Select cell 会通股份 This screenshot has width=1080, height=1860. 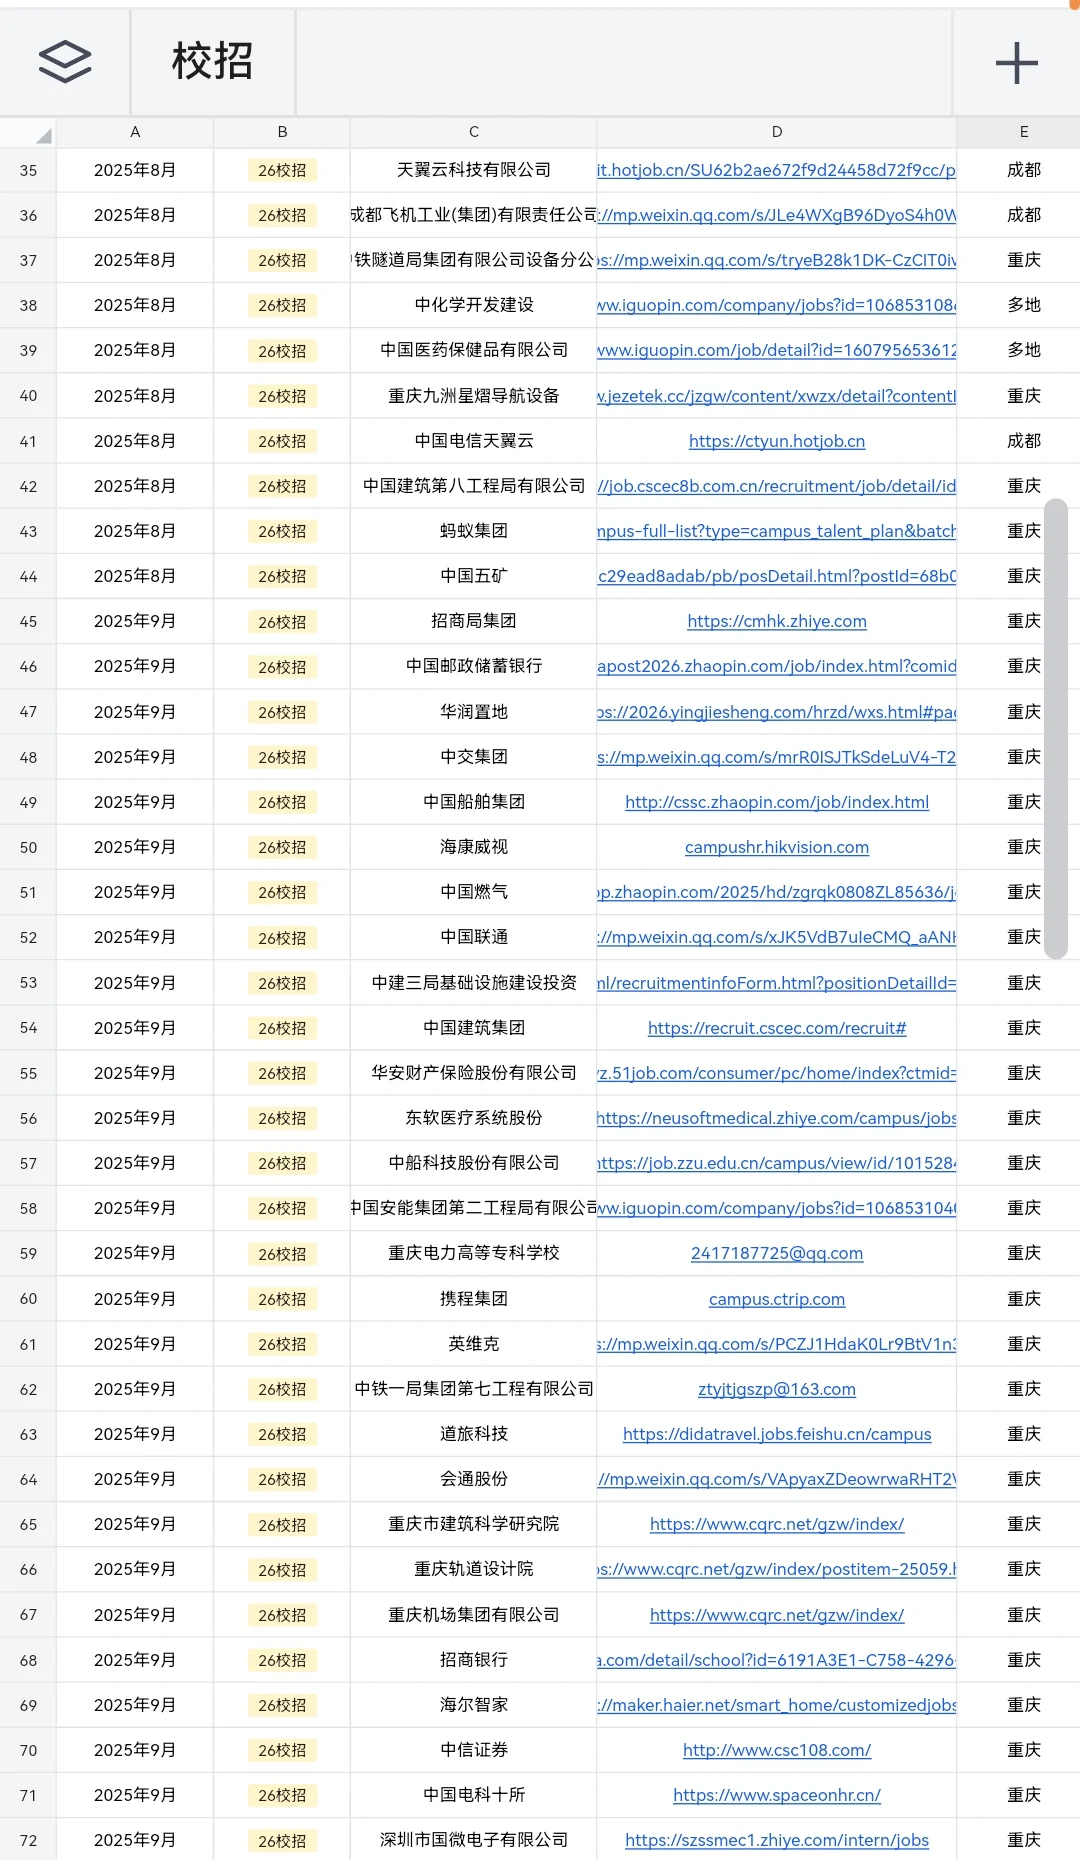tap(474, 1479)
